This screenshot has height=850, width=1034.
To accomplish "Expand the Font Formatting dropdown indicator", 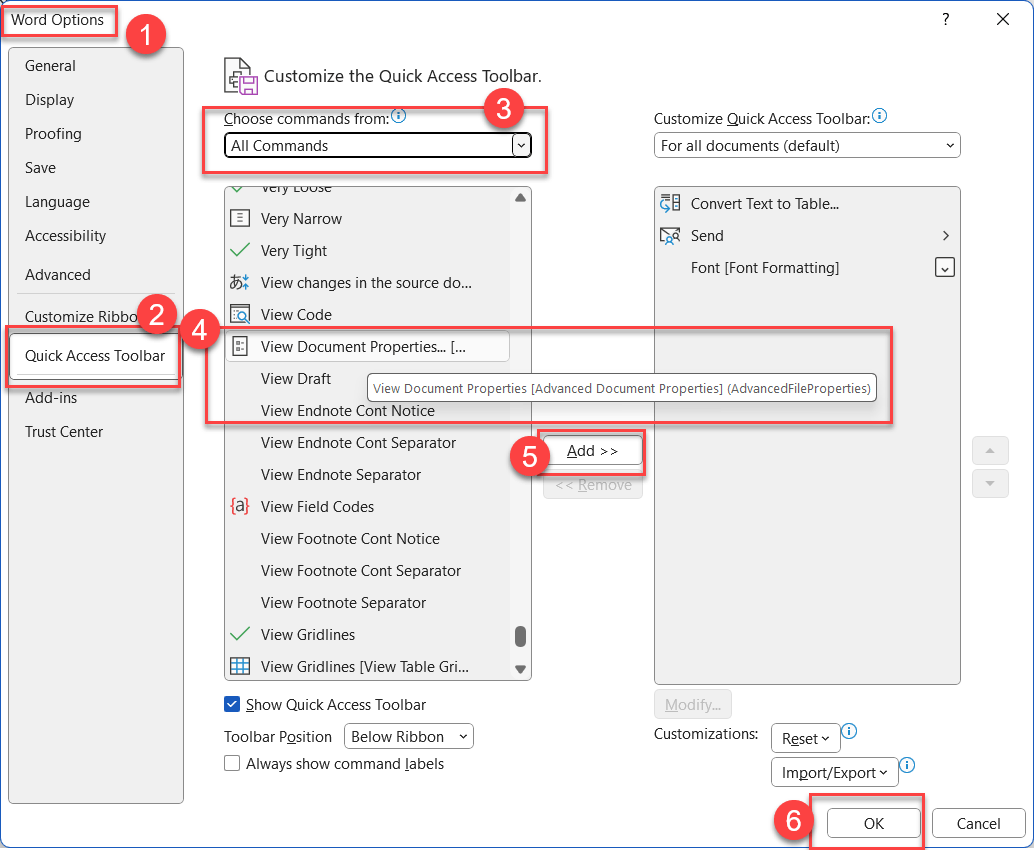I will (x=944, y=268).
